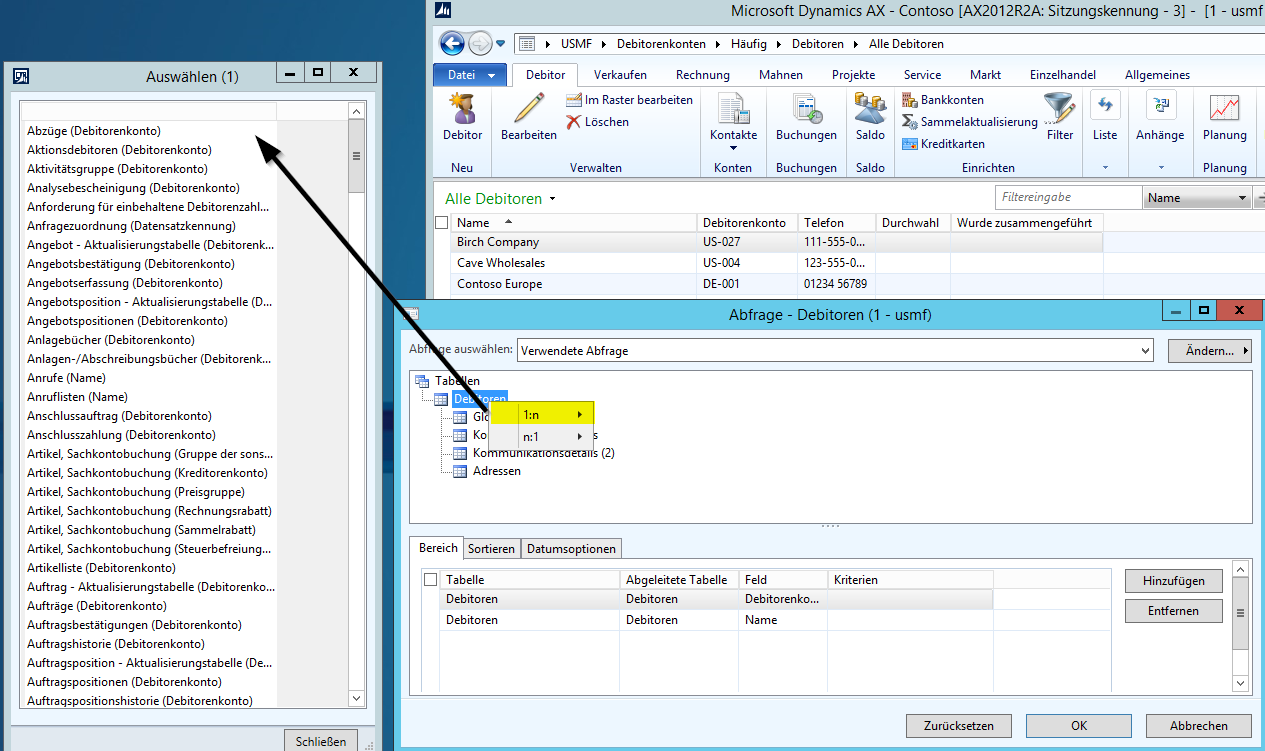Click the Anhänge ribbon icon
The image size is (1265, 751).
pos(1159,108)
